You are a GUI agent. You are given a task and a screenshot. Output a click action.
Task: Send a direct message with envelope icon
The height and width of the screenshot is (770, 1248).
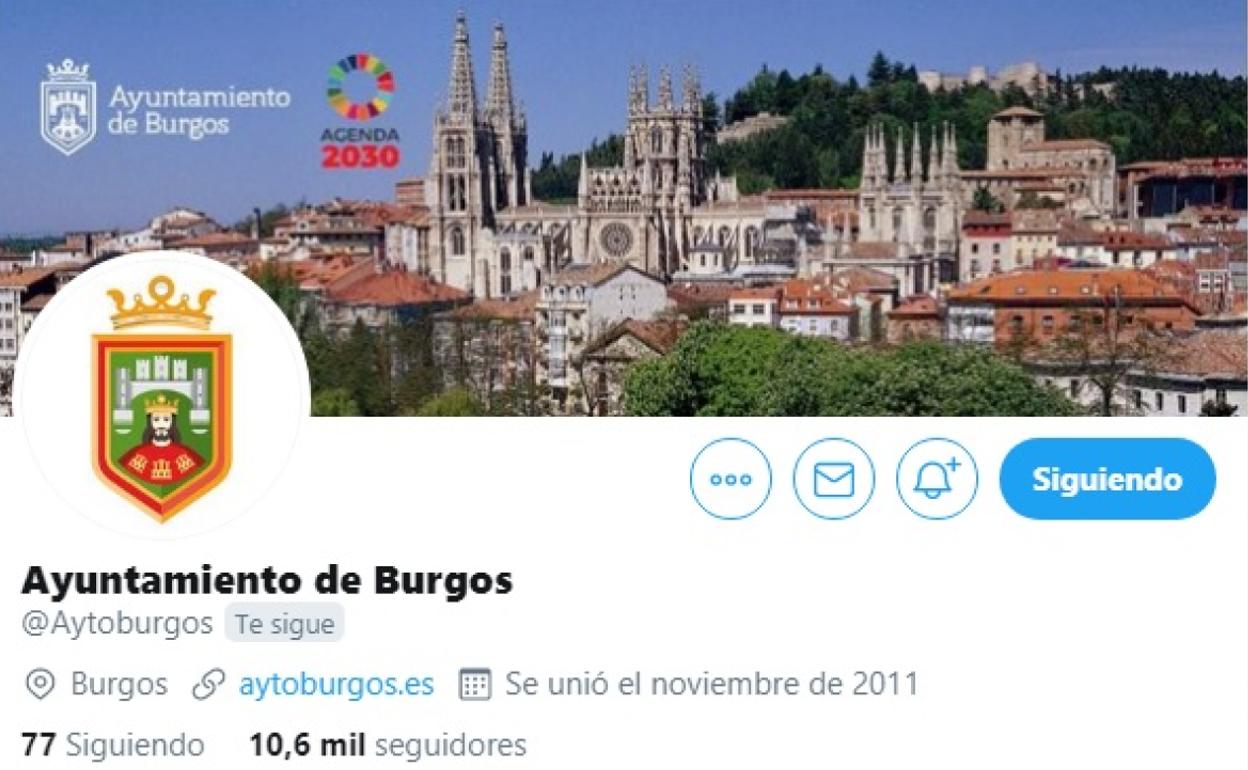[x=834, y=479]
